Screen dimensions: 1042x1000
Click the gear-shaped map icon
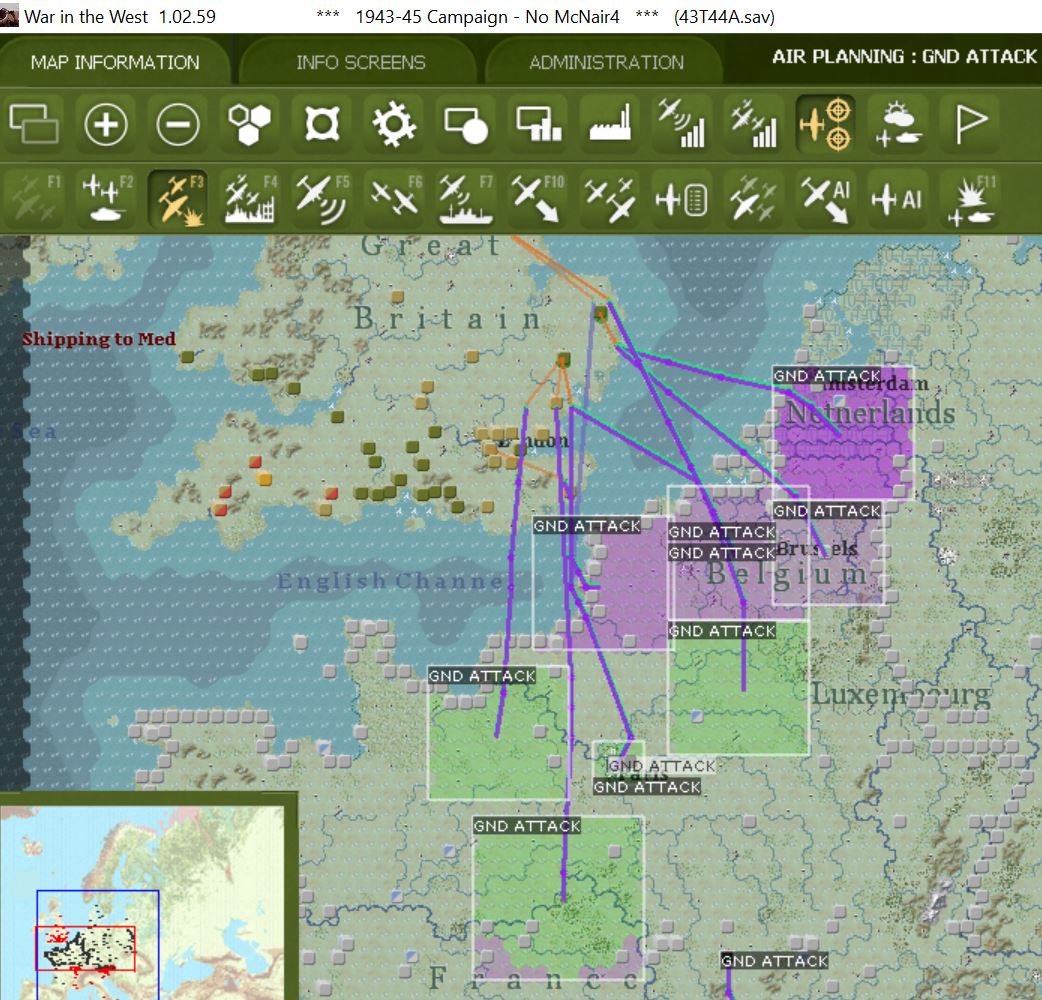[x=394, y=124]
